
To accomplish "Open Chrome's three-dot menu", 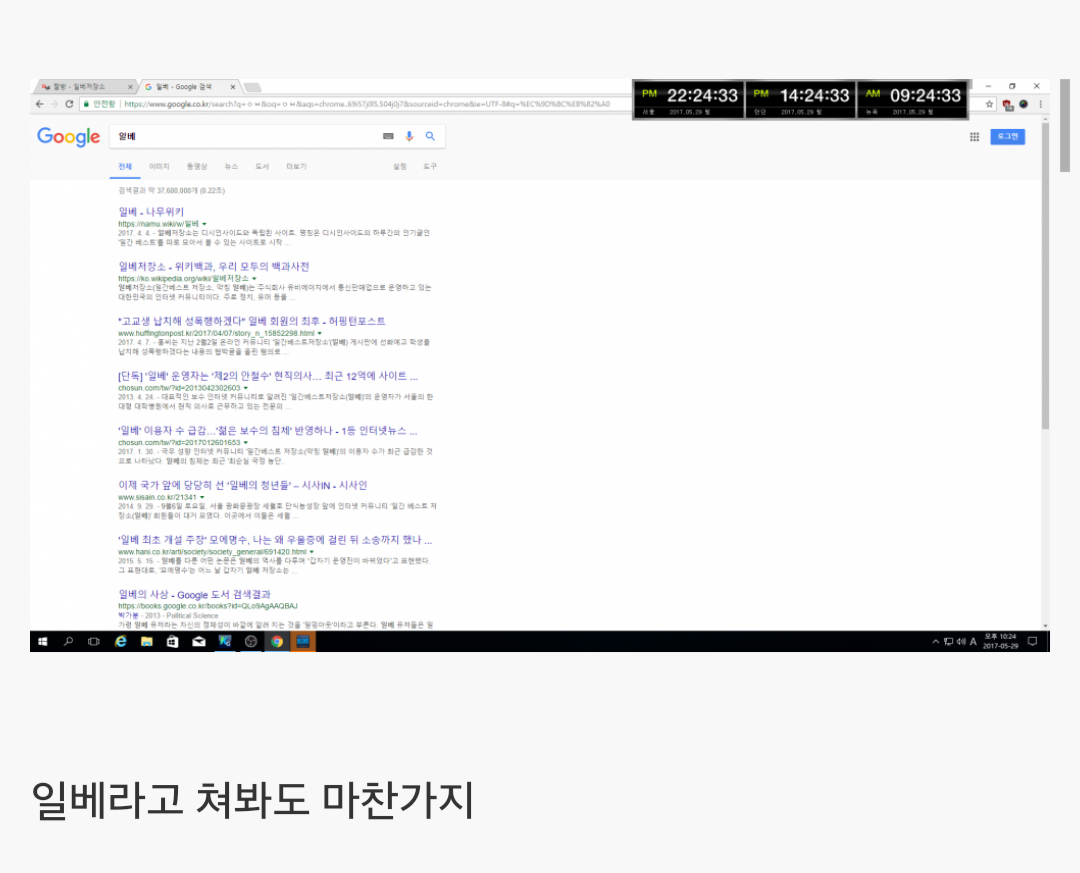I will coord(1040,104).
